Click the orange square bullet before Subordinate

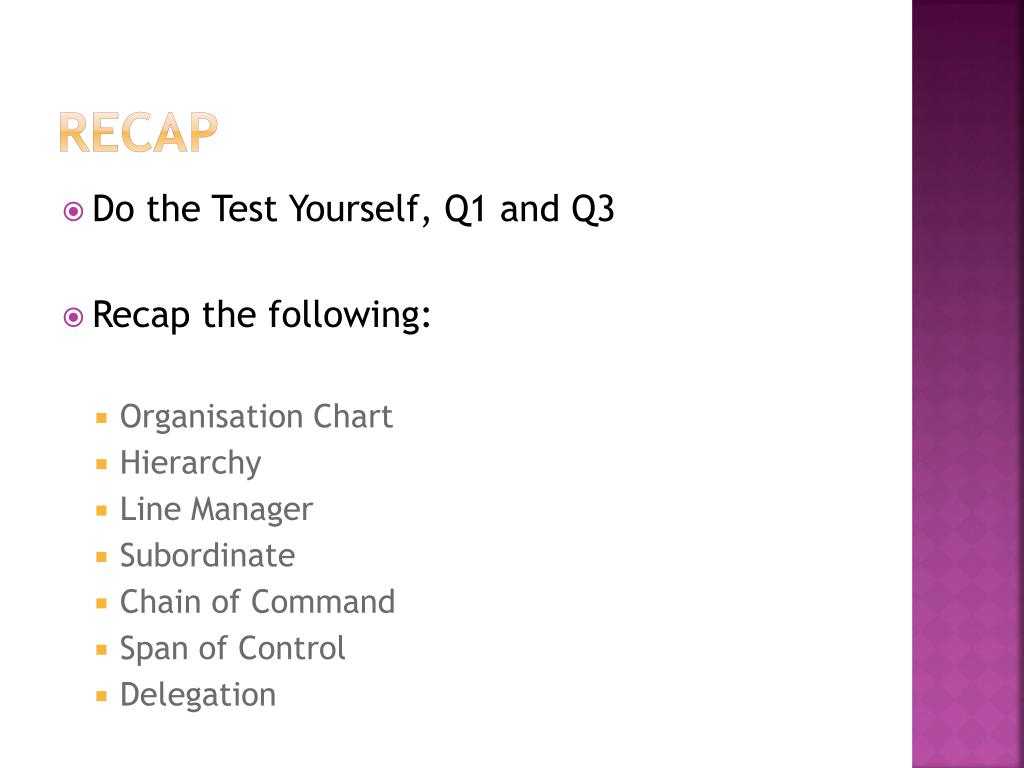pyautogui.click(x=101, y=557)
